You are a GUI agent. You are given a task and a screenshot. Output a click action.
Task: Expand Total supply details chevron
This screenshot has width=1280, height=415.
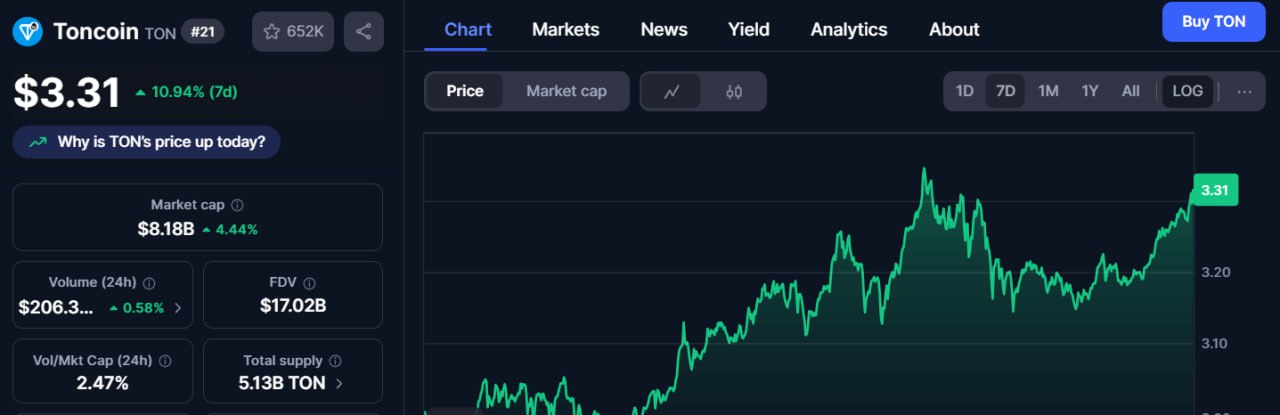(339, 383)
